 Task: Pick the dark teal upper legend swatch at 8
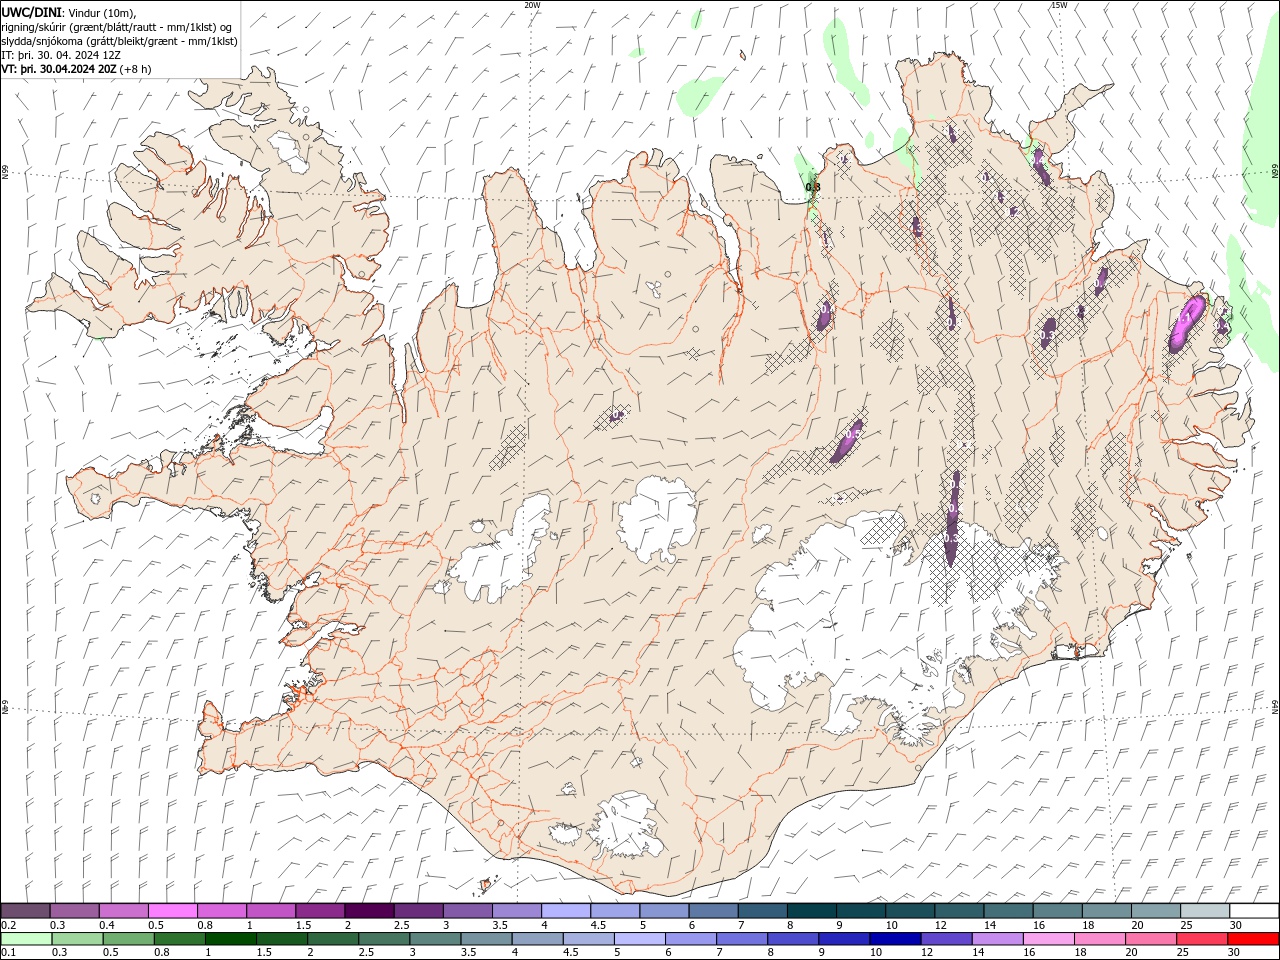click(811, 911)
